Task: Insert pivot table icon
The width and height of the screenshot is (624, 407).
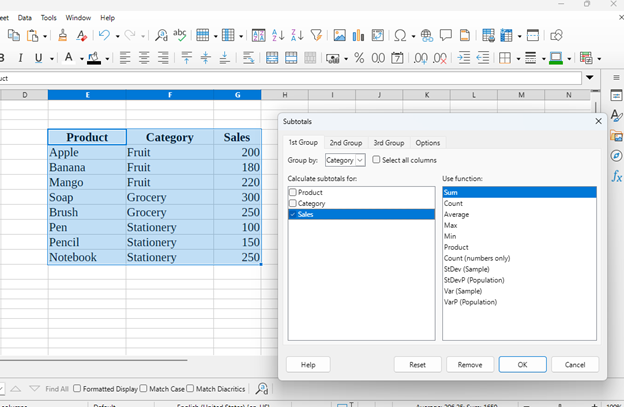Action: coord(377,35)
